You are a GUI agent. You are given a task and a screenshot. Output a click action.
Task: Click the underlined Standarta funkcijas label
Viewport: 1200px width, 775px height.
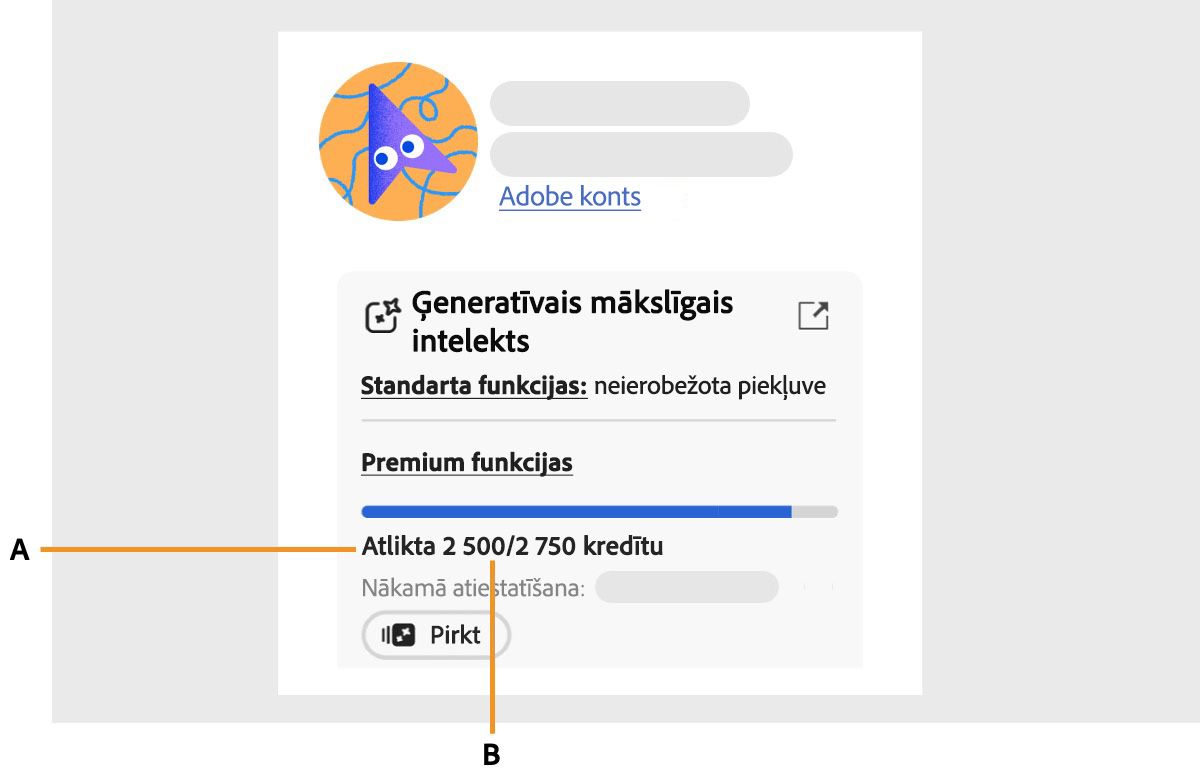pos(472,386)
